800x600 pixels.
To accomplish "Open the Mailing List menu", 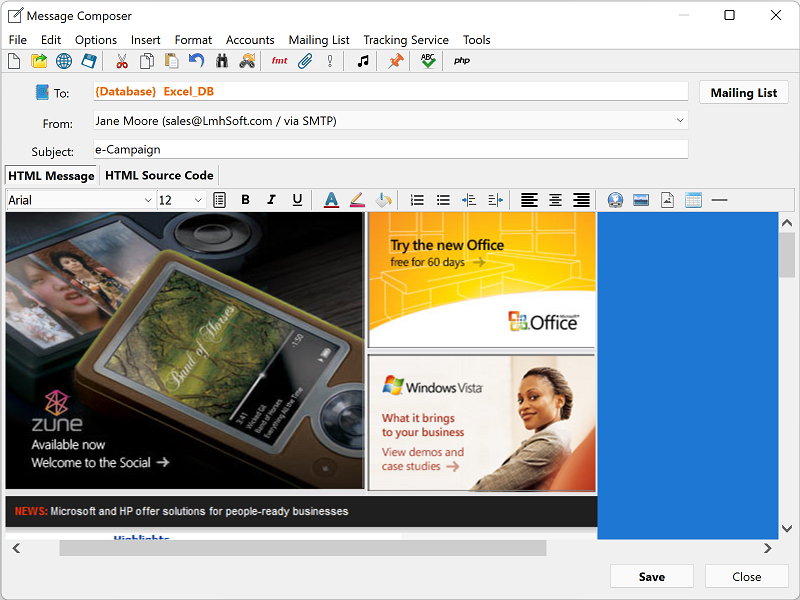I will (319, 40).
